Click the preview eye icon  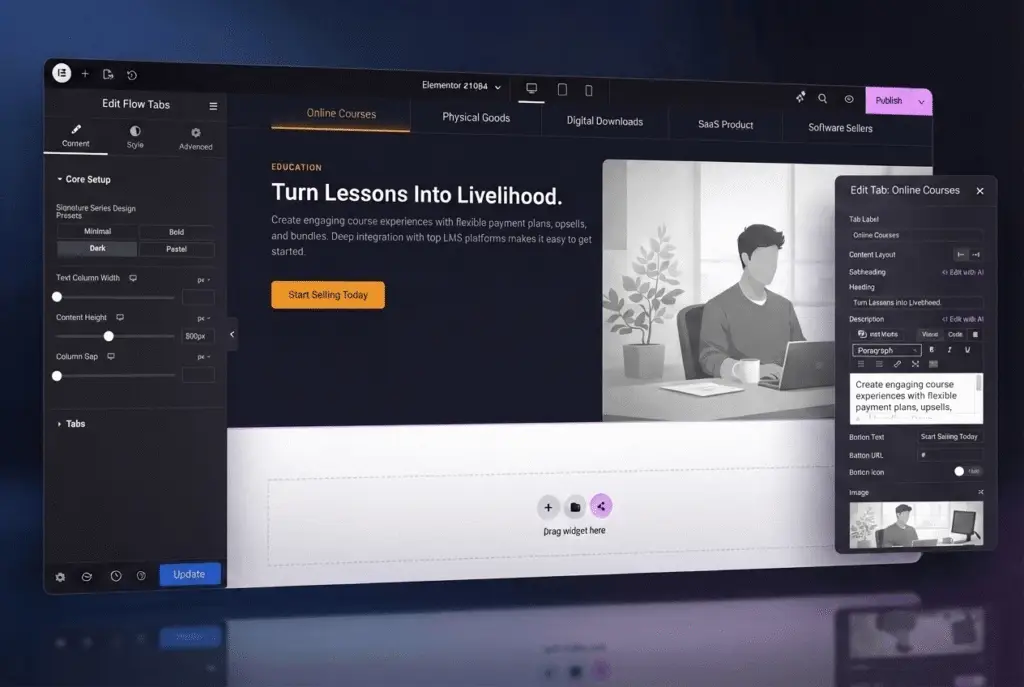pyautogui.click(x=849, y=99)
